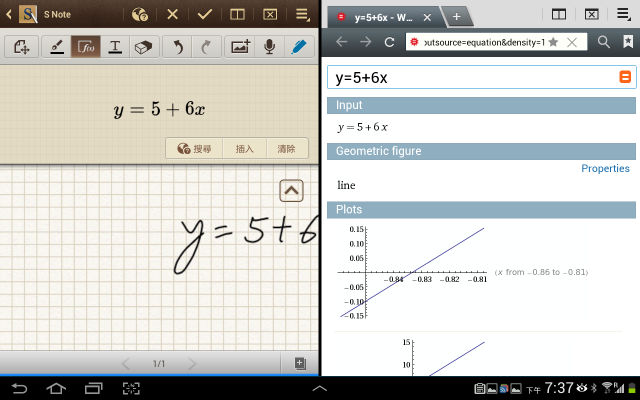Close S Note pane with boxed X icon
This screenshot has width=640, height=400.
pos(270,15)
